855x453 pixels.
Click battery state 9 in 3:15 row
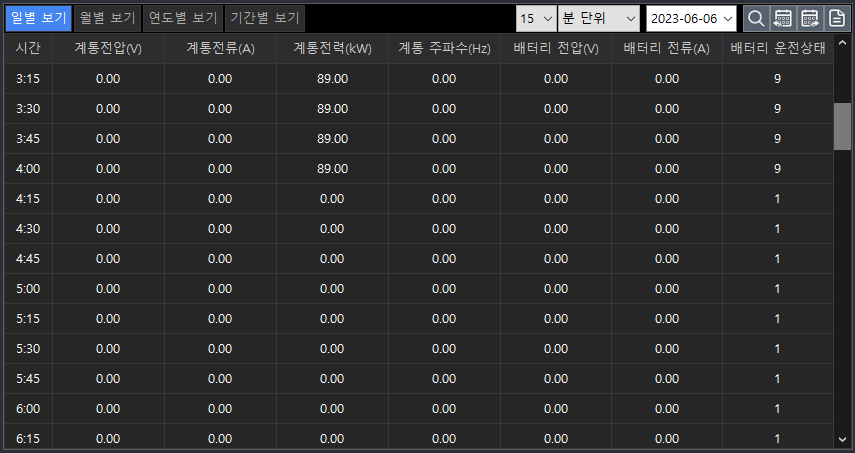point(778,78)
